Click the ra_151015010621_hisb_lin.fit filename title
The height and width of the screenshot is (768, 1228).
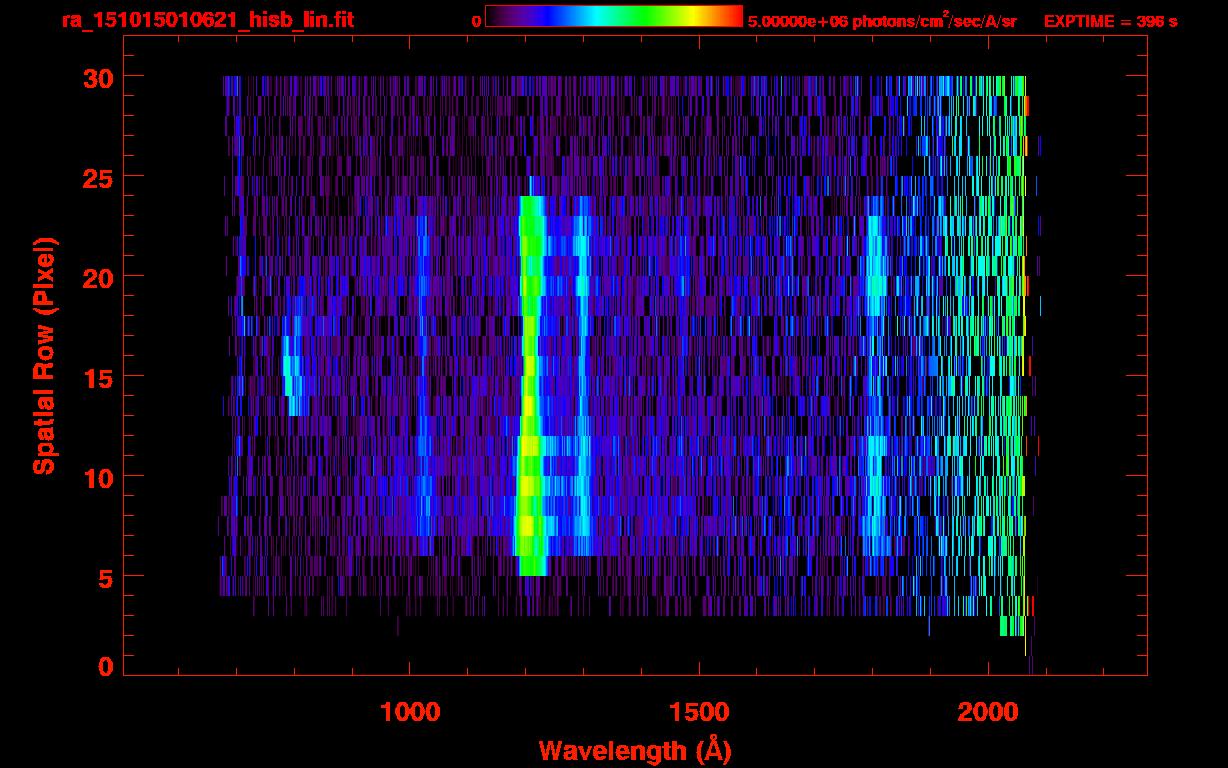pyautogui.click(x=207, y=20)
